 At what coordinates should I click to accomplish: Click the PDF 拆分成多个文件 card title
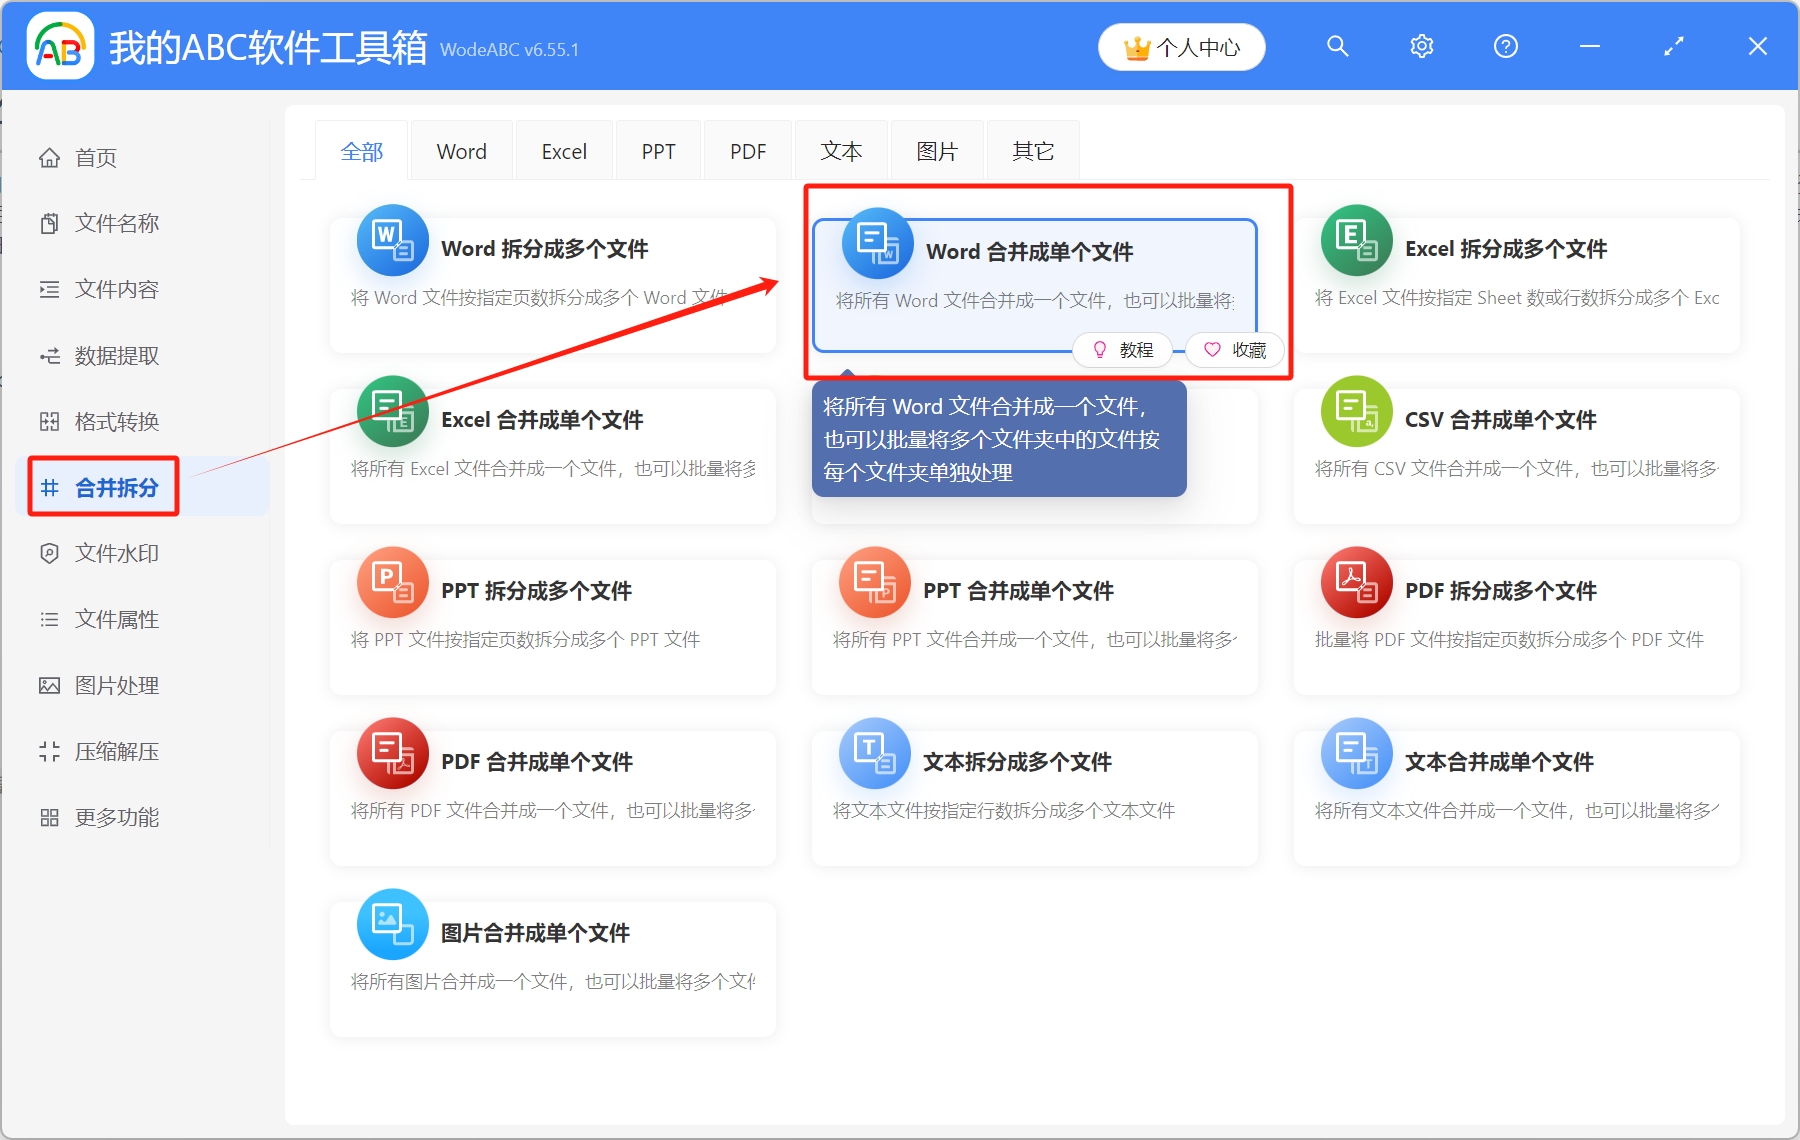[1500, 591]
